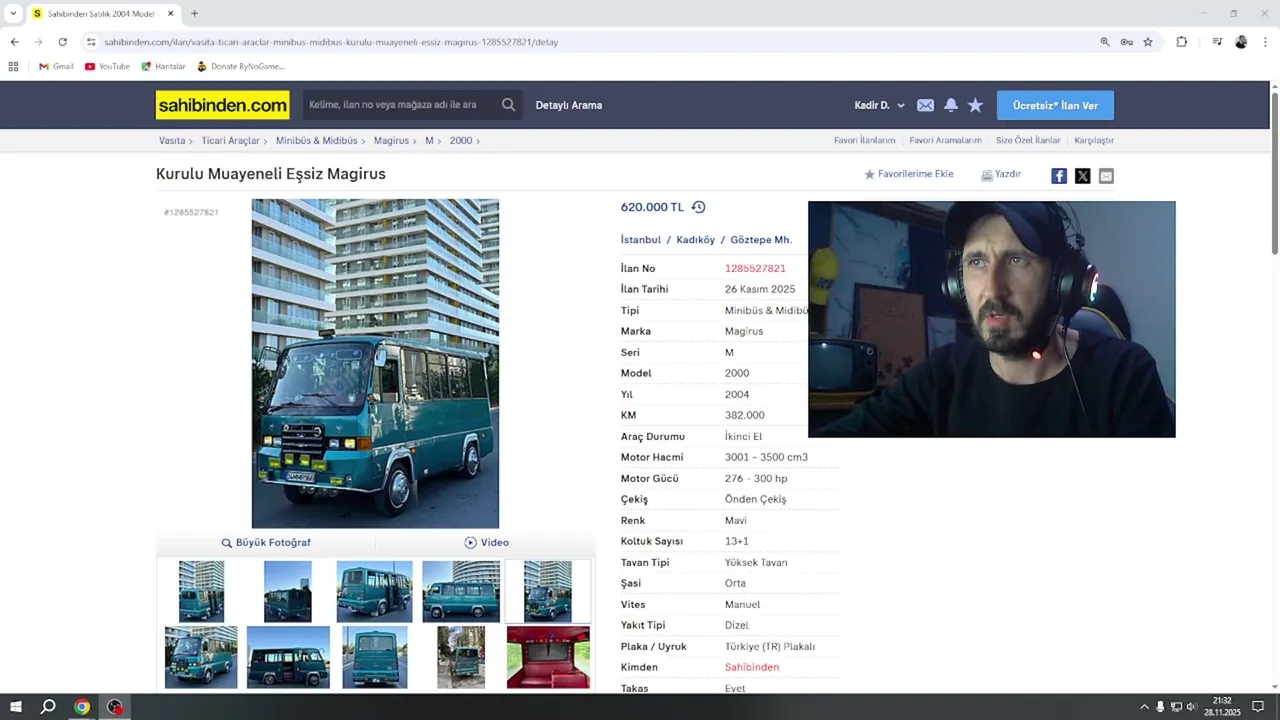1280x720 pixels.
Task: Open browser extensions puzzle icon
Action: point(1181,42)
